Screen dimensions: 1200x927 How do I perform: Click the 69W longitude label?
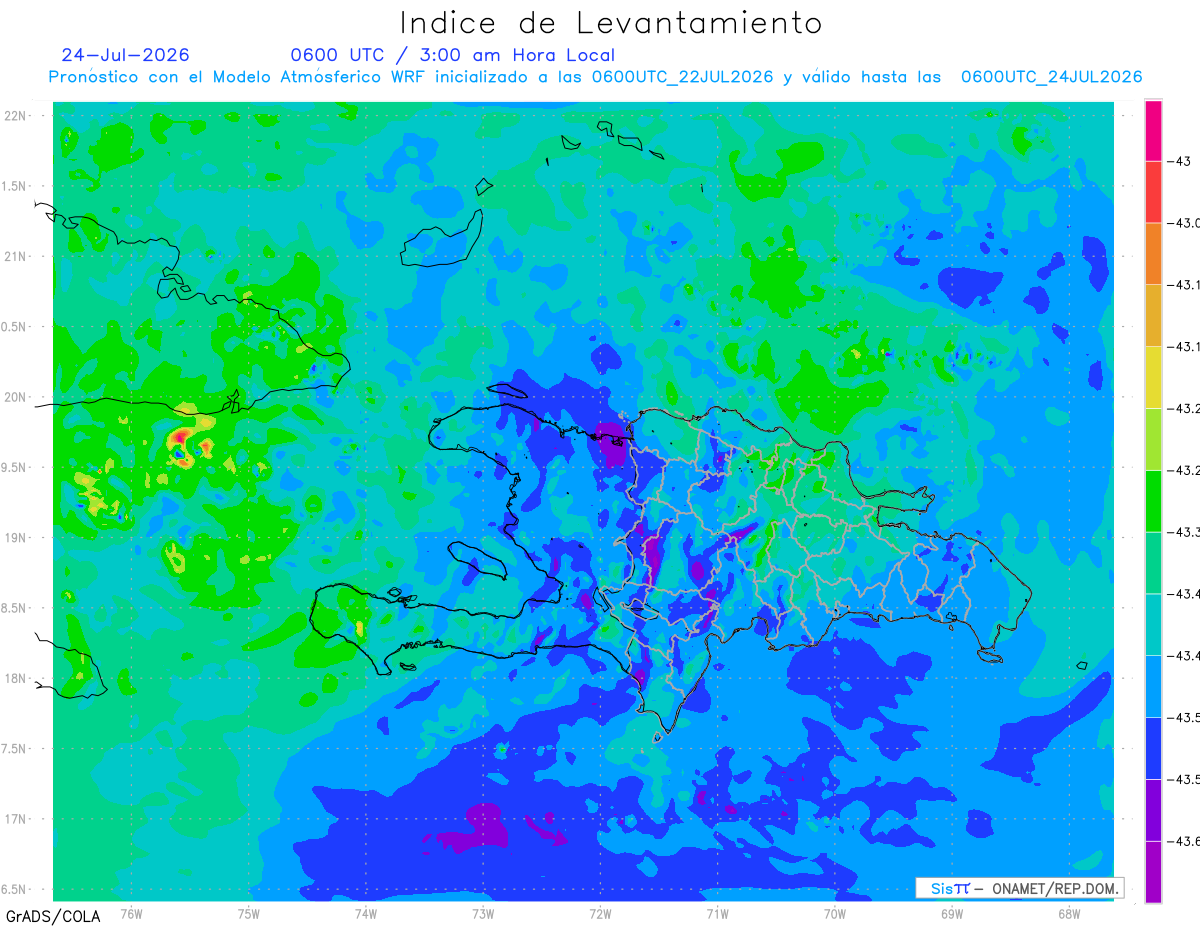tap(951, 913)
